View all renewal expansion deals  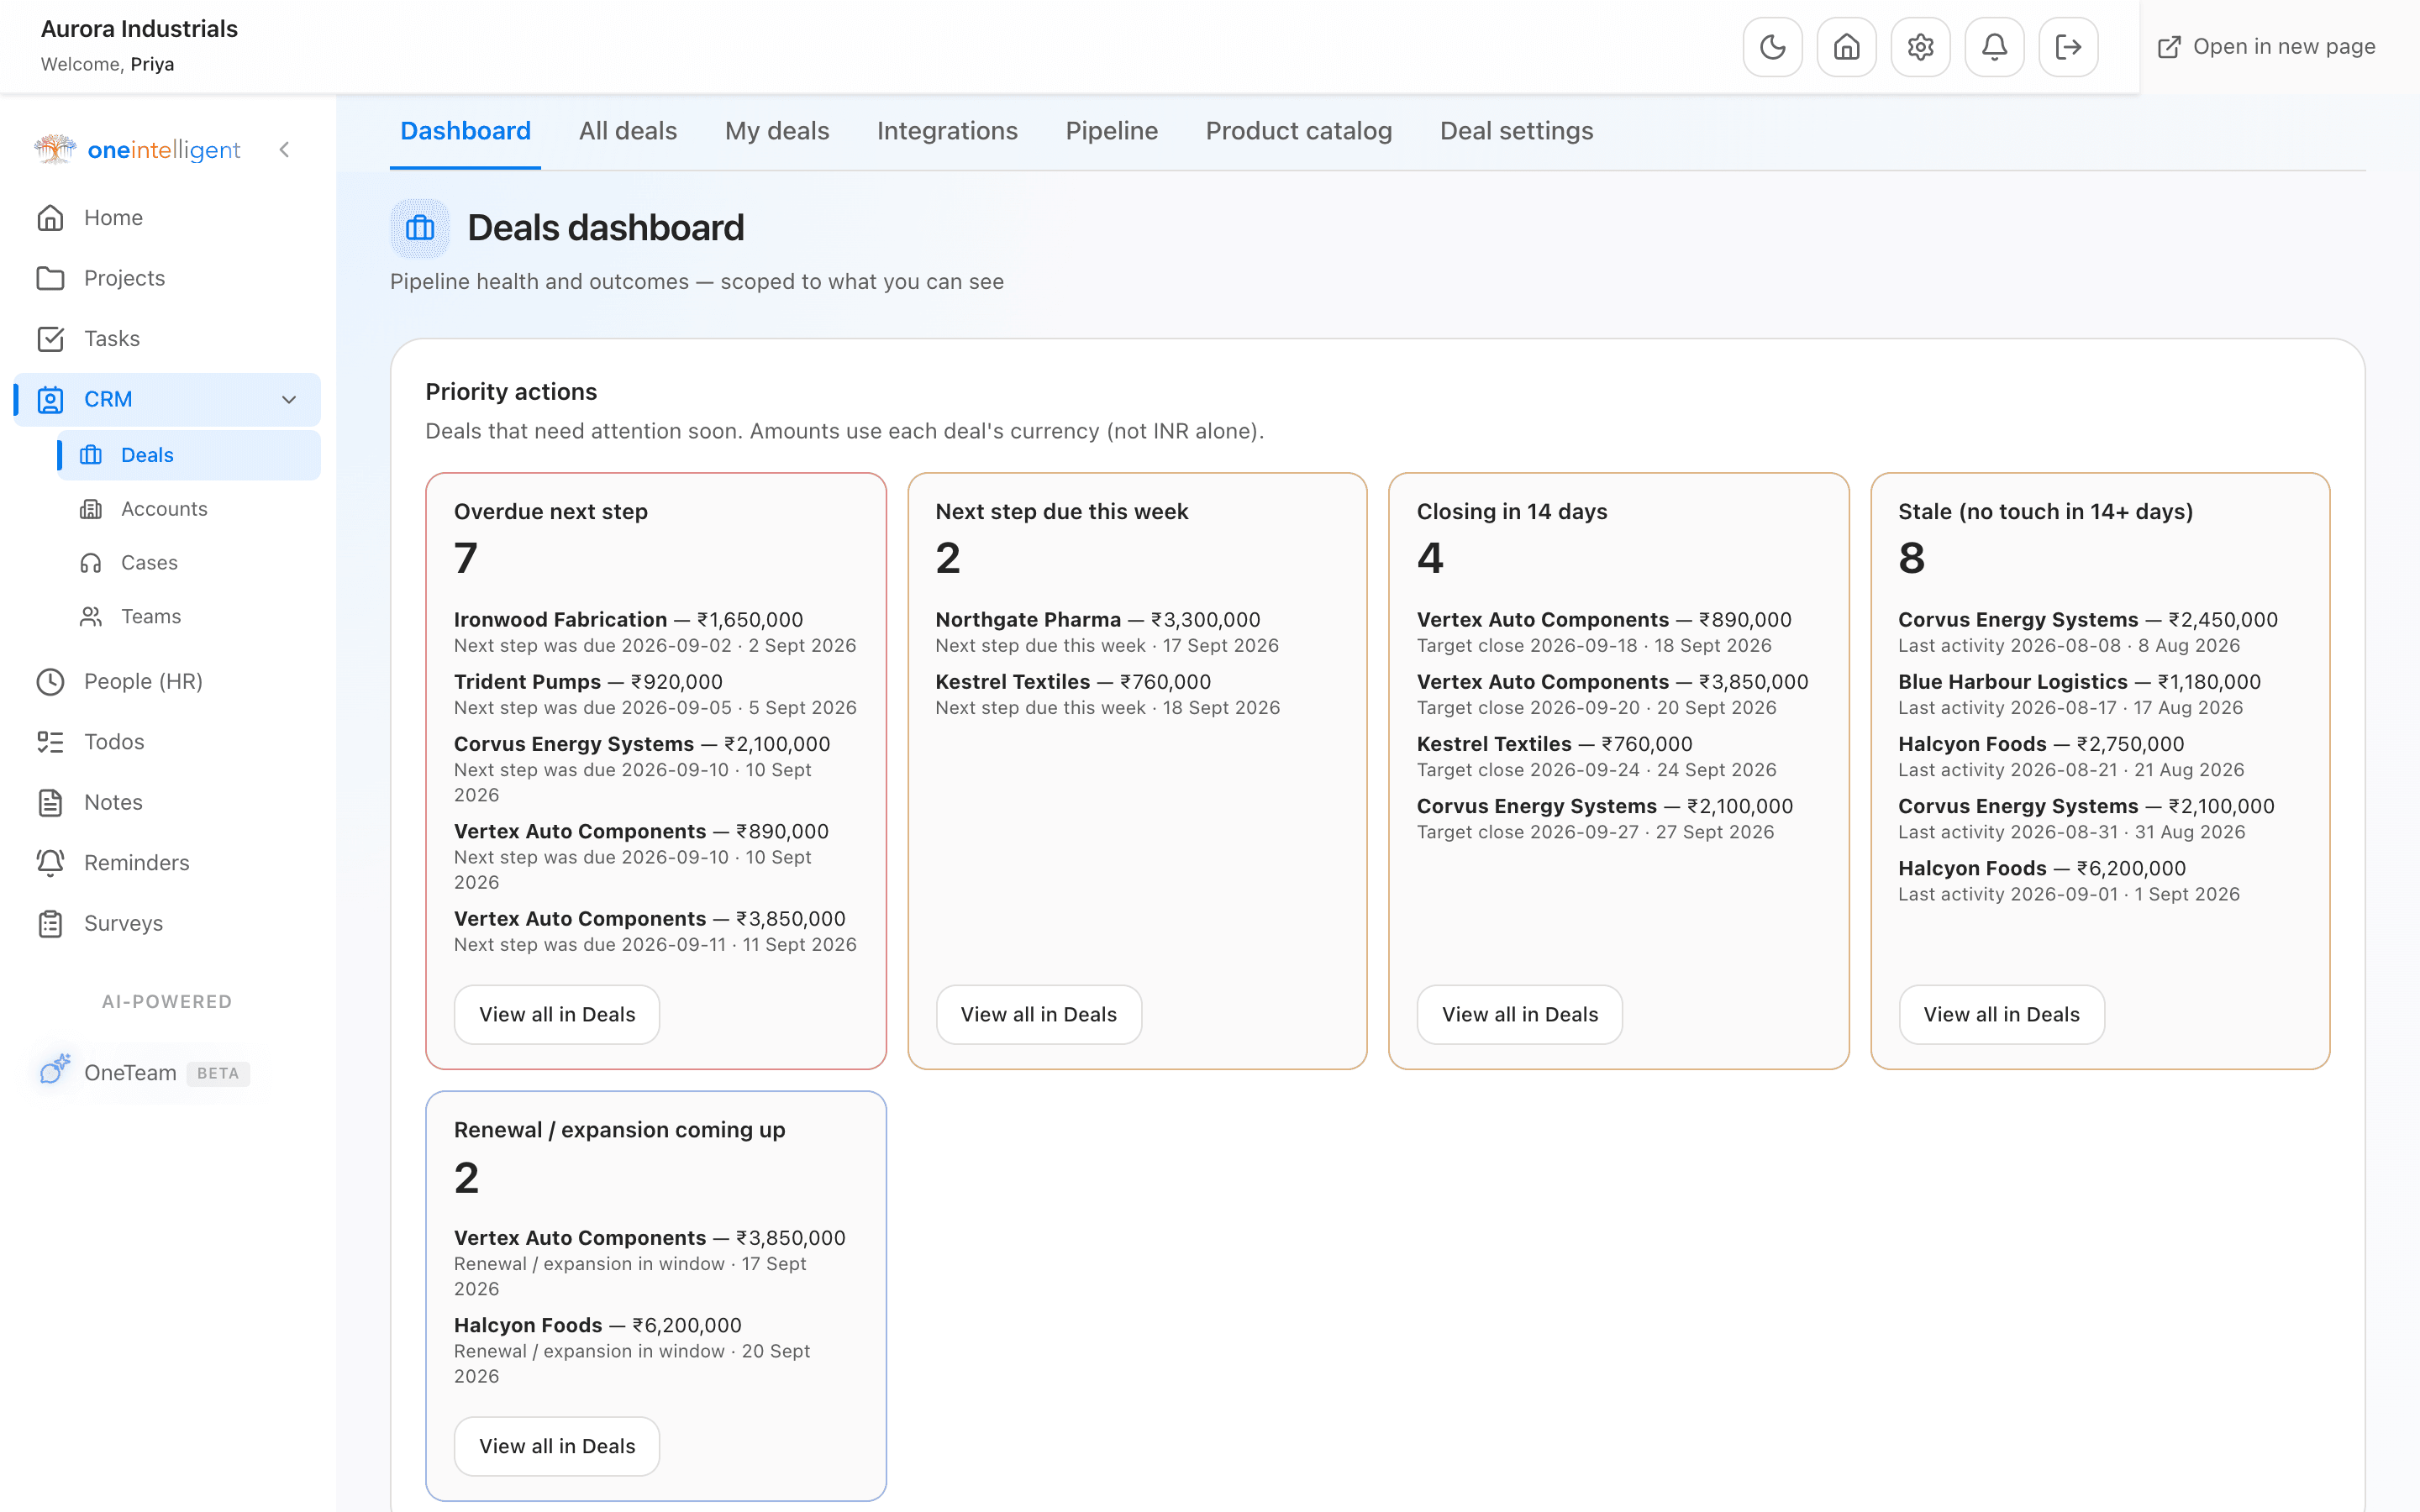tap(557, 1446)
